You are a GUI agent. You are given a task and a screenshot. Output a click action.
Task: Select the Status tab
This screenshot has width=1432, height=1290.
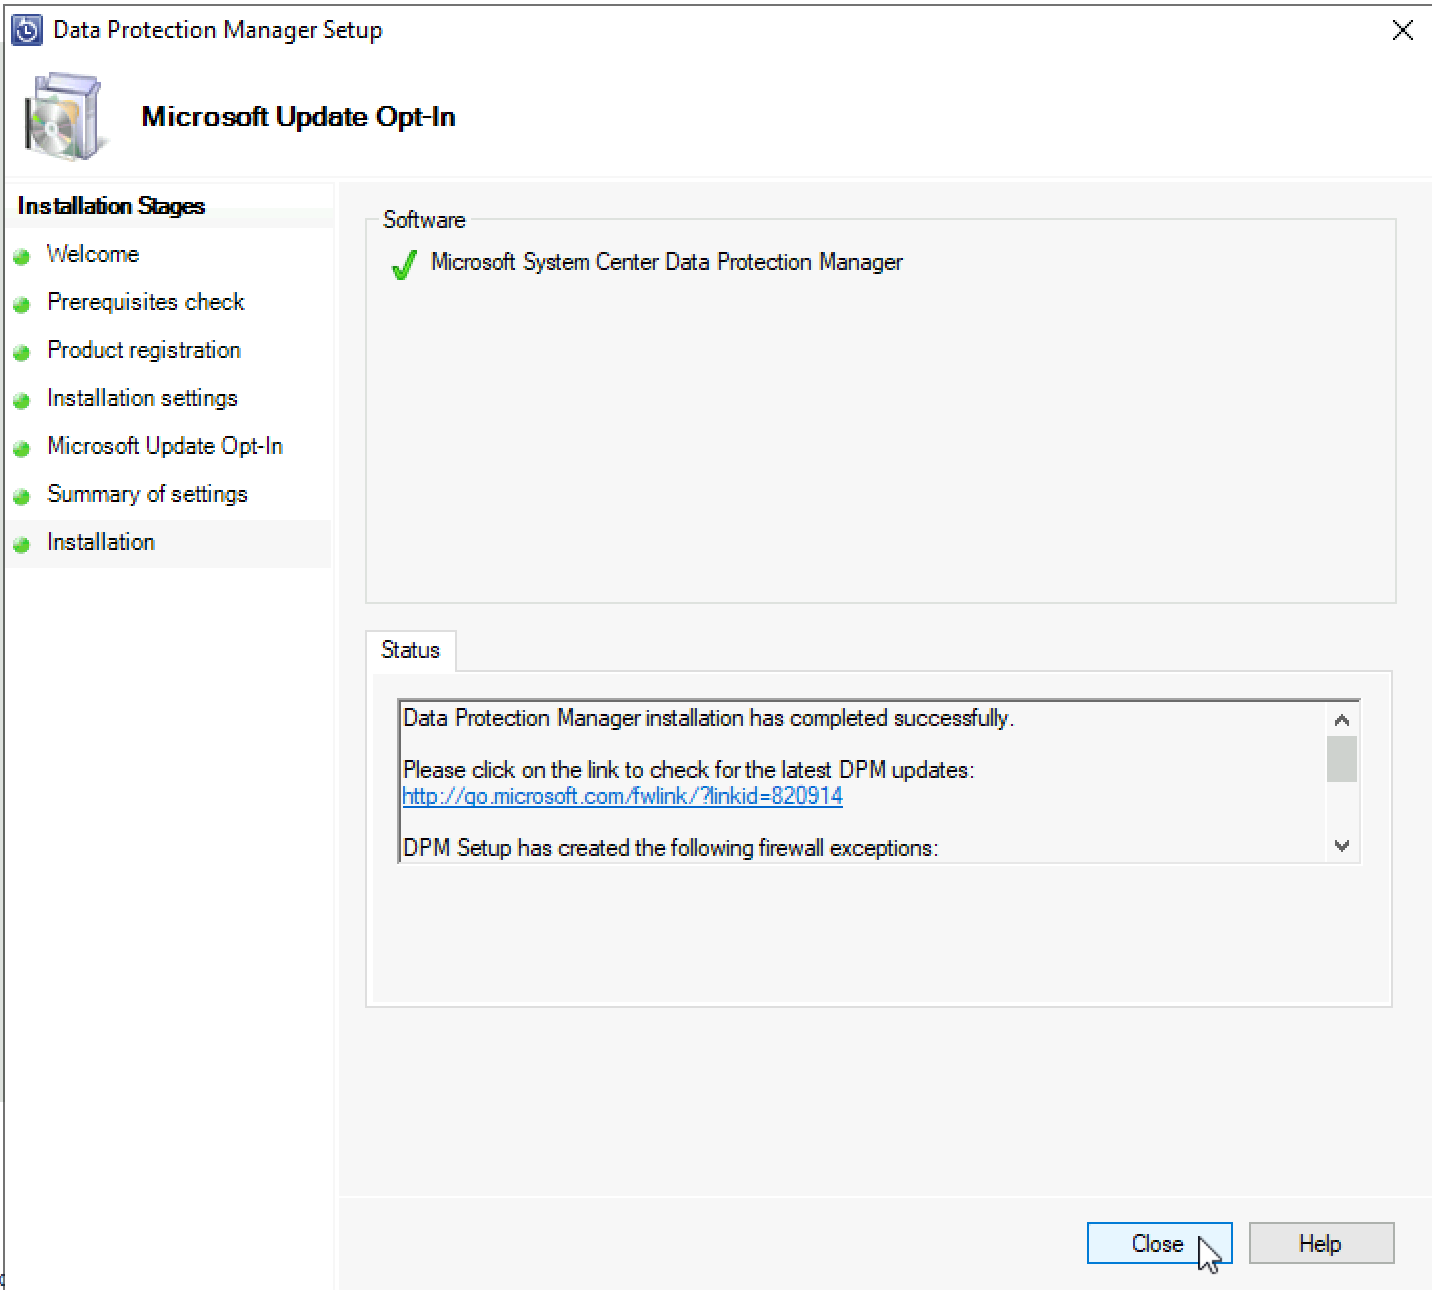[410, 650]
